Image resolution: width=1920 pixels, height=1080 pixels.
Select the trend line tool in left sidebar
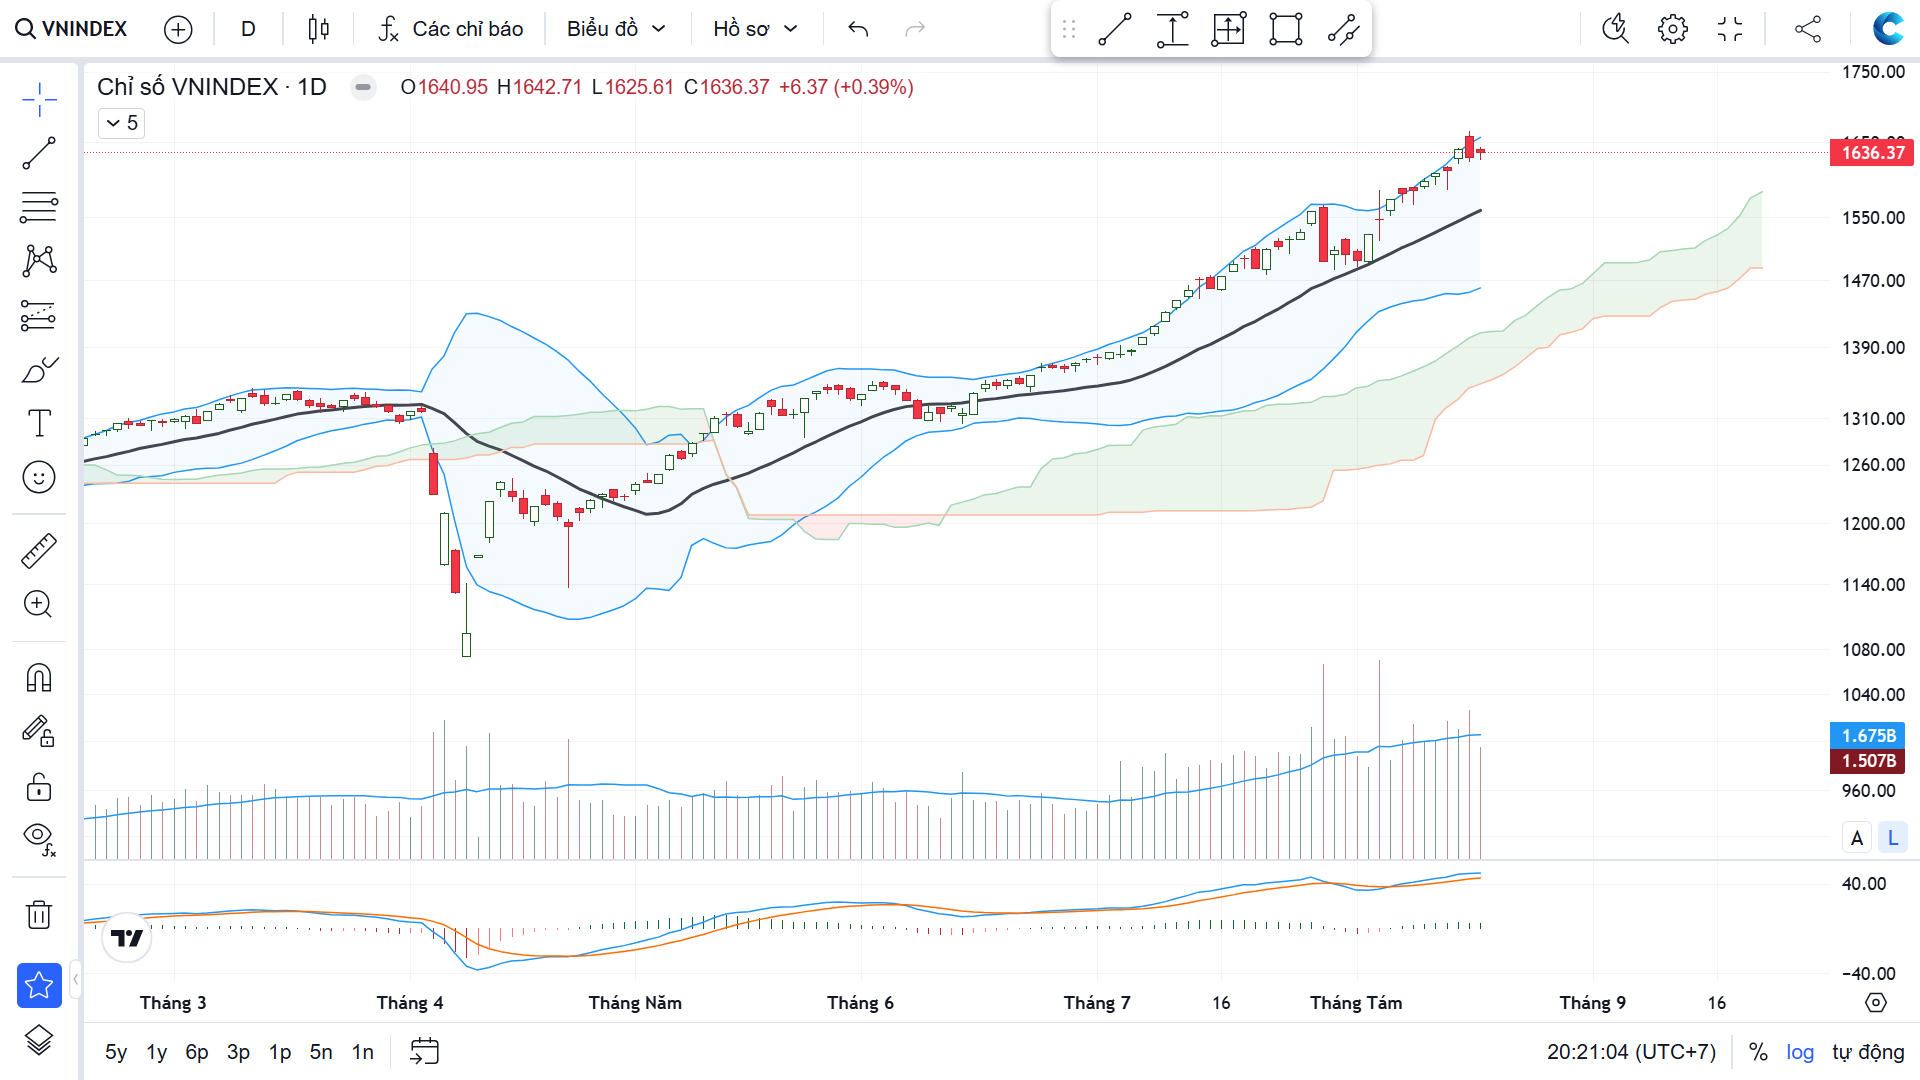(39, 154)
